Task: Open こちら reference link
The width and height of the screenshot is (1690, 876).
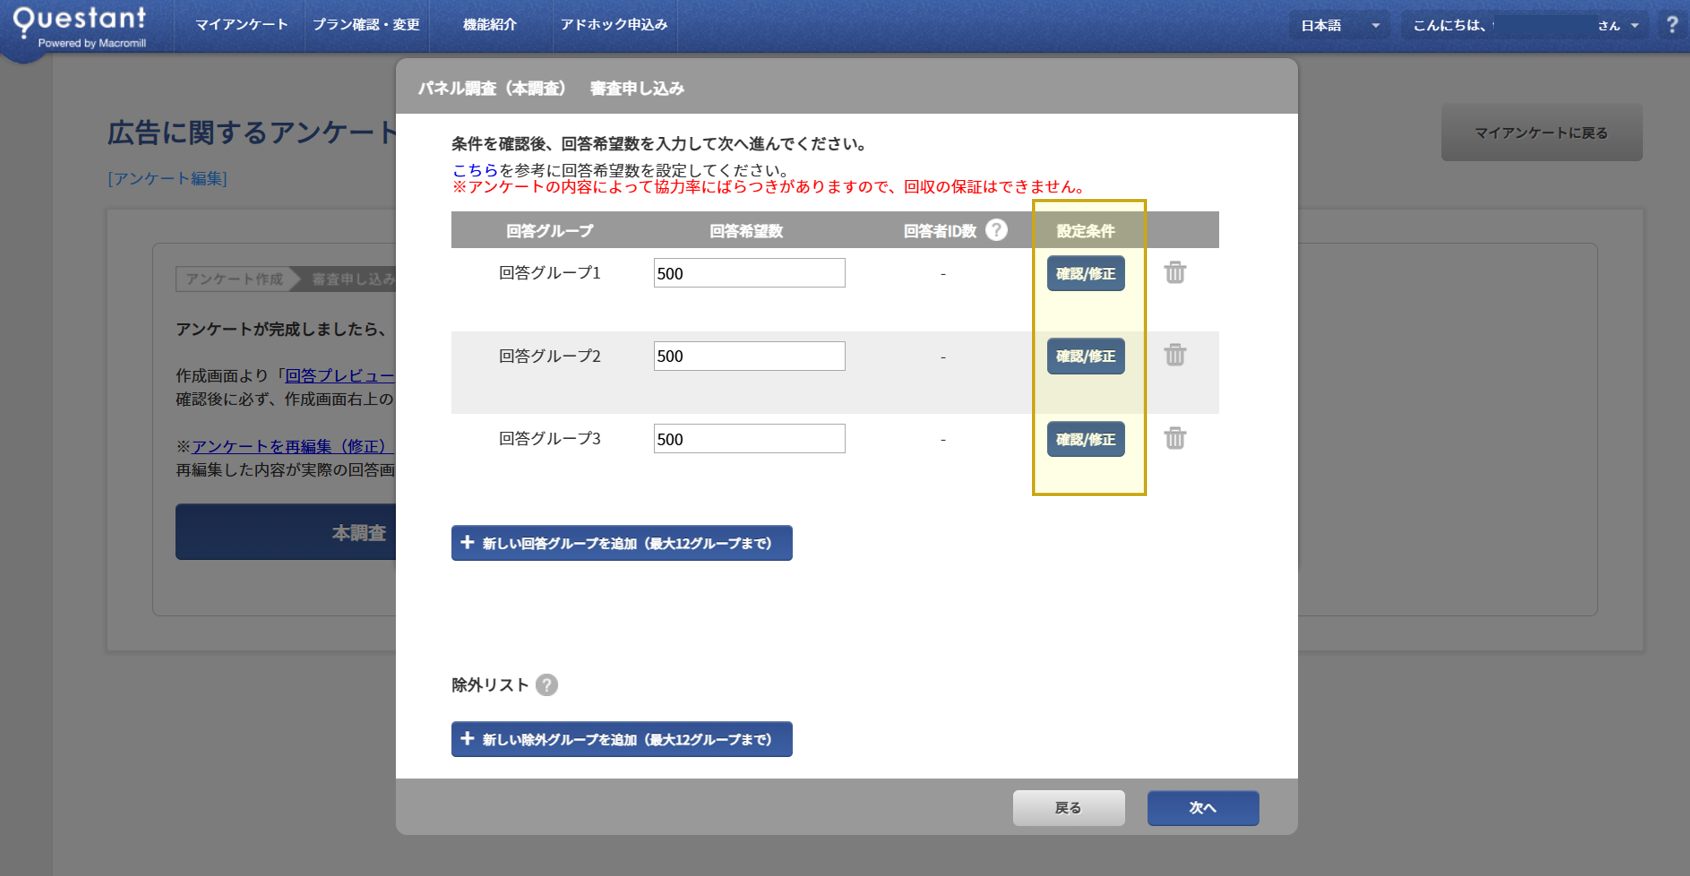Action: click(x=475, y=170)
